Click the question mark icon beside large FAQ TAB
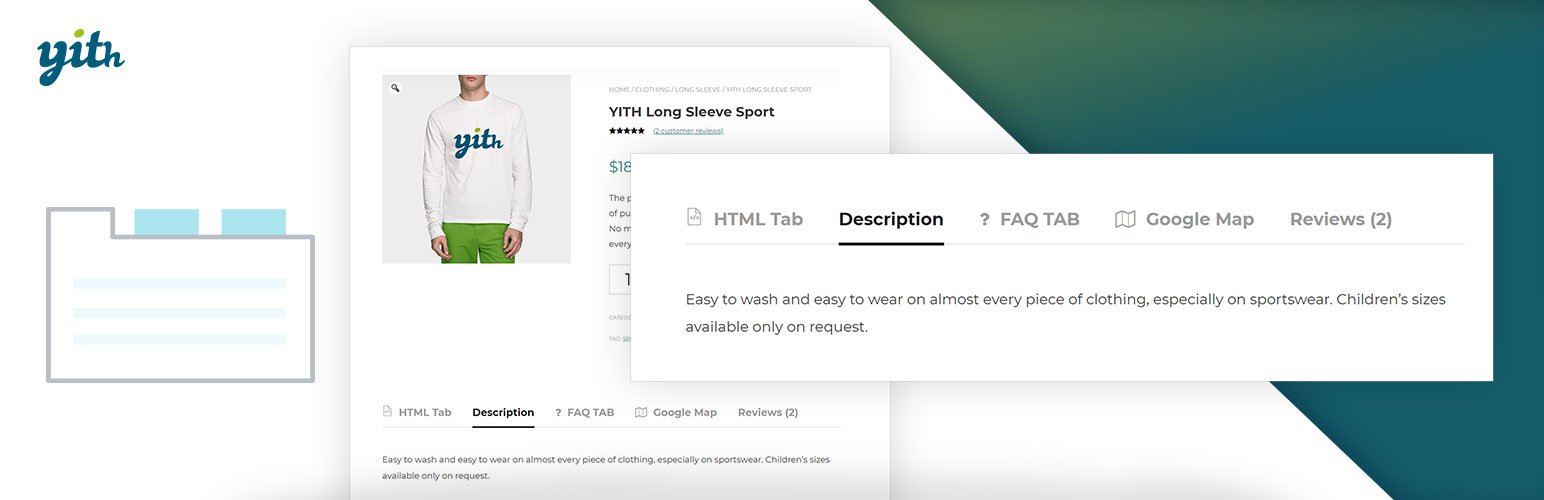The height and width of the screenshot is (500, 1544). click(x=984, y=220)
